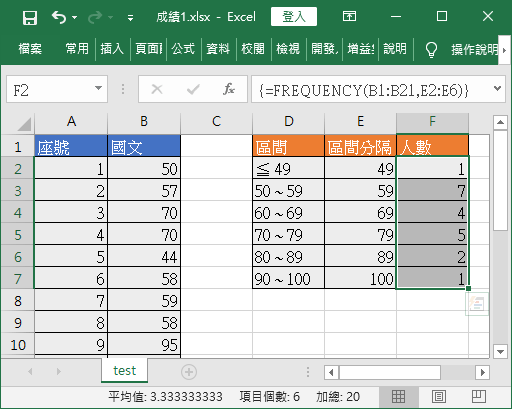Screen dimensions: 512x409
Task: Open Customize Quick Access Toolbar menu
Action: tap(130, 18)
